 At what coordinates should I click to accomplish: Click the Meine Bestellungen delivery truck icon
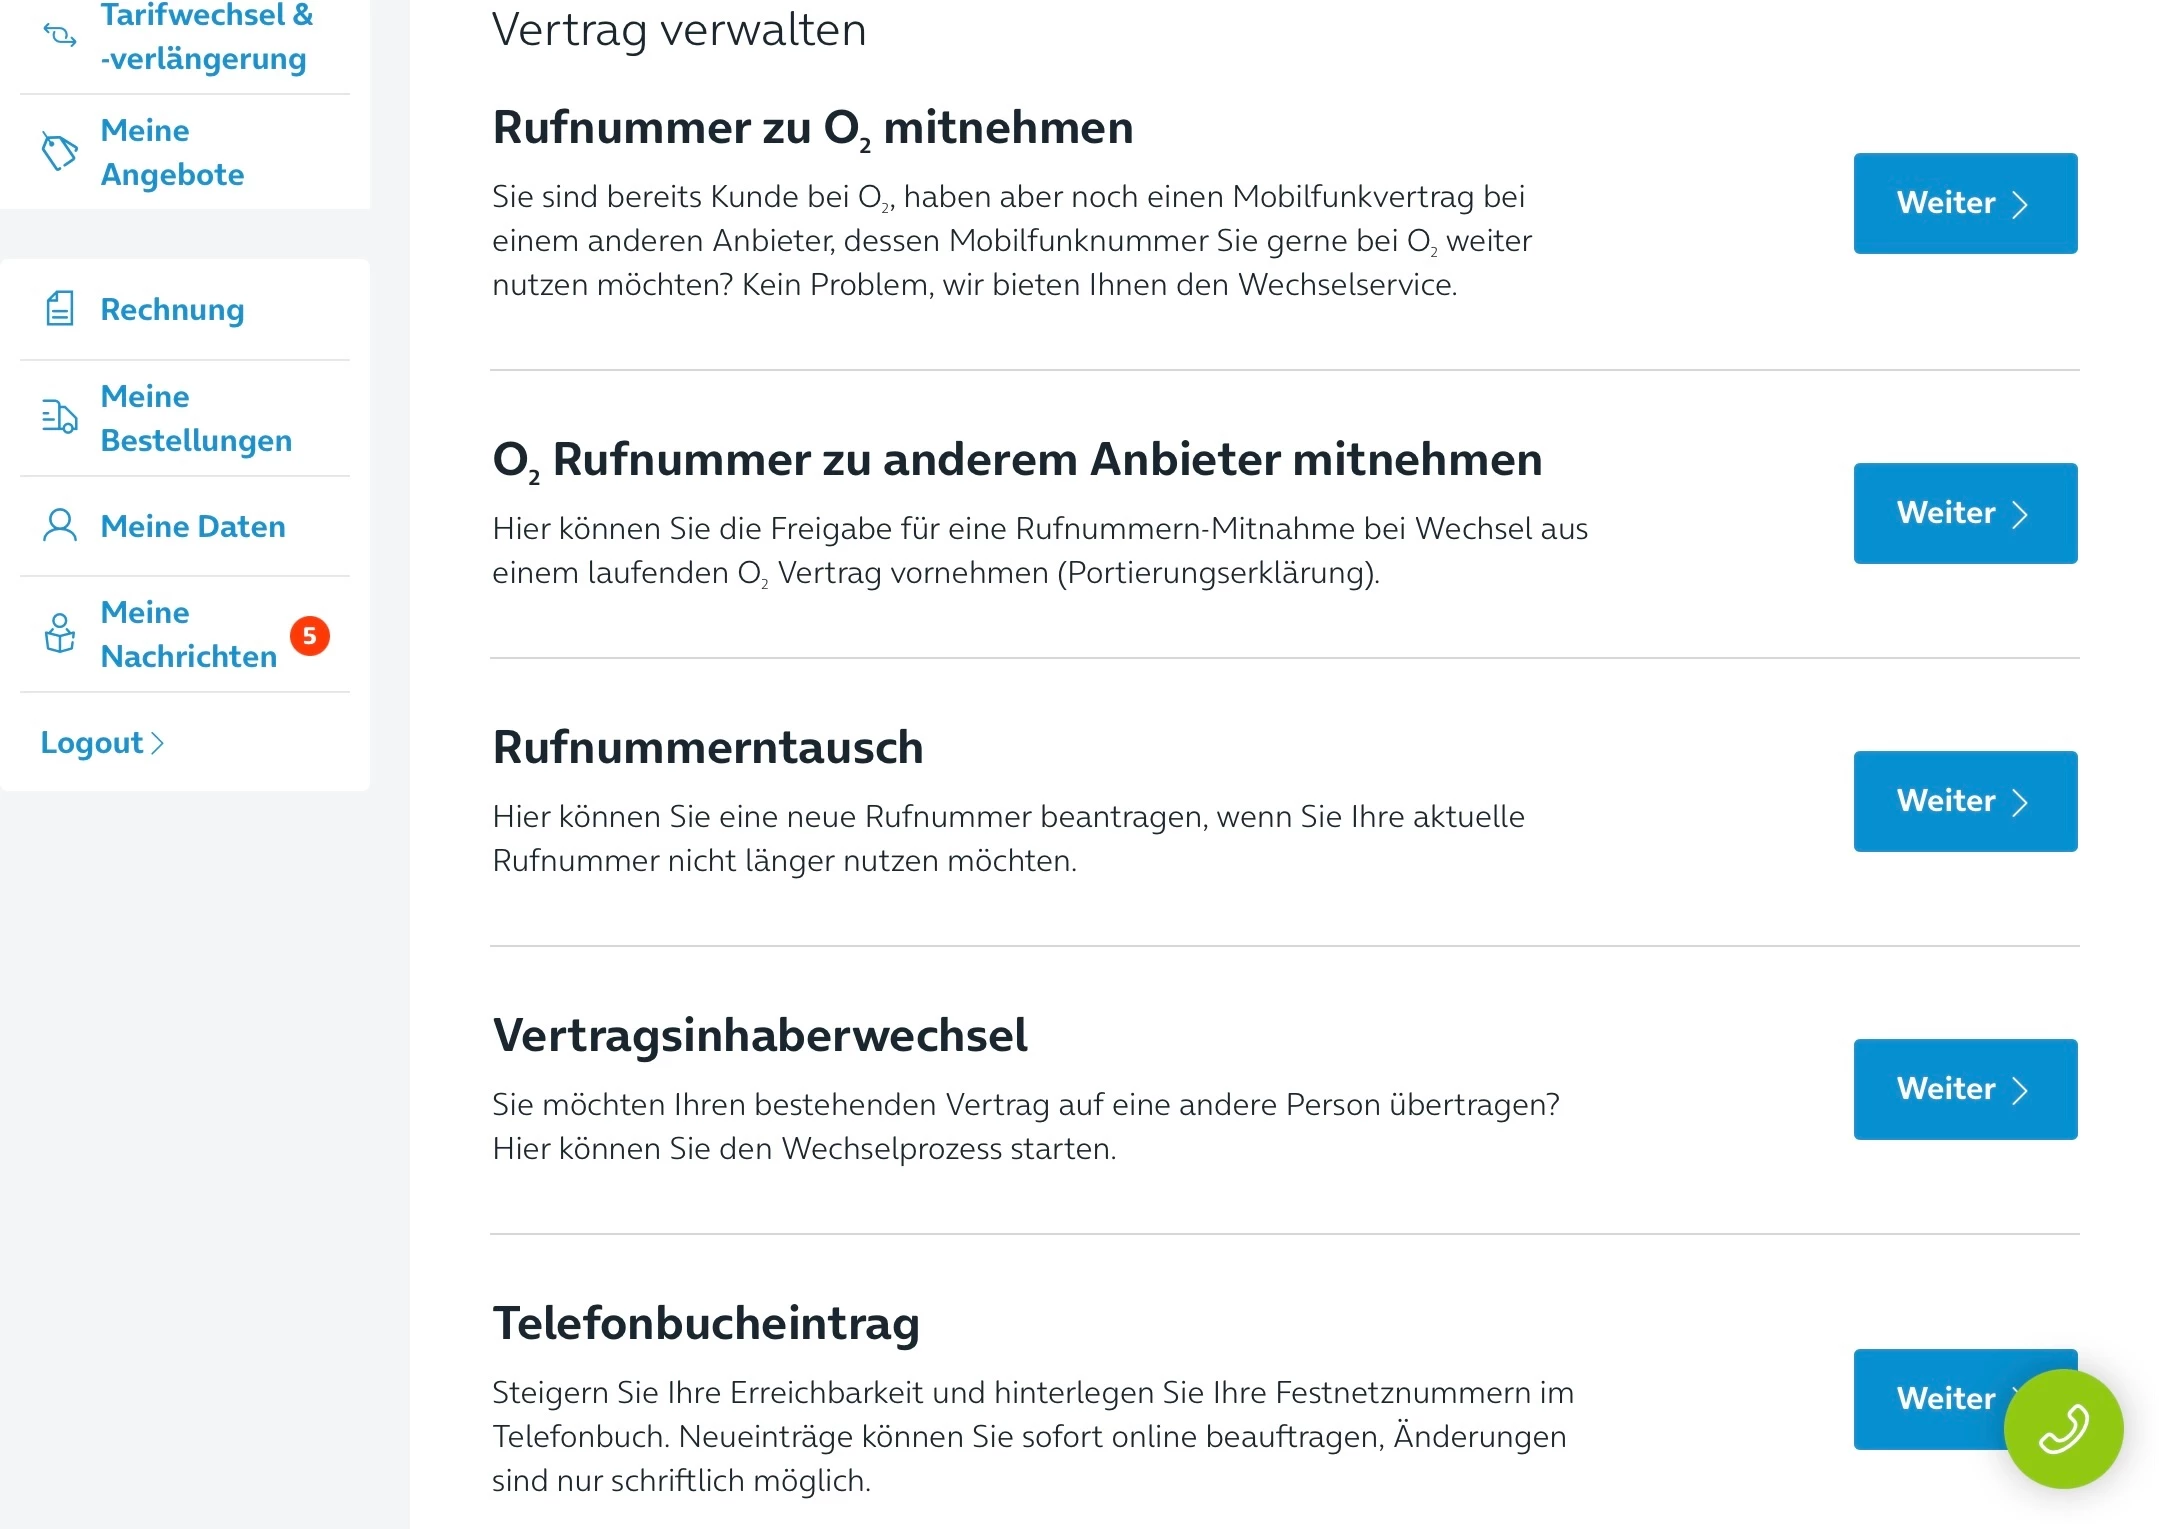click(x=60, y=417)
